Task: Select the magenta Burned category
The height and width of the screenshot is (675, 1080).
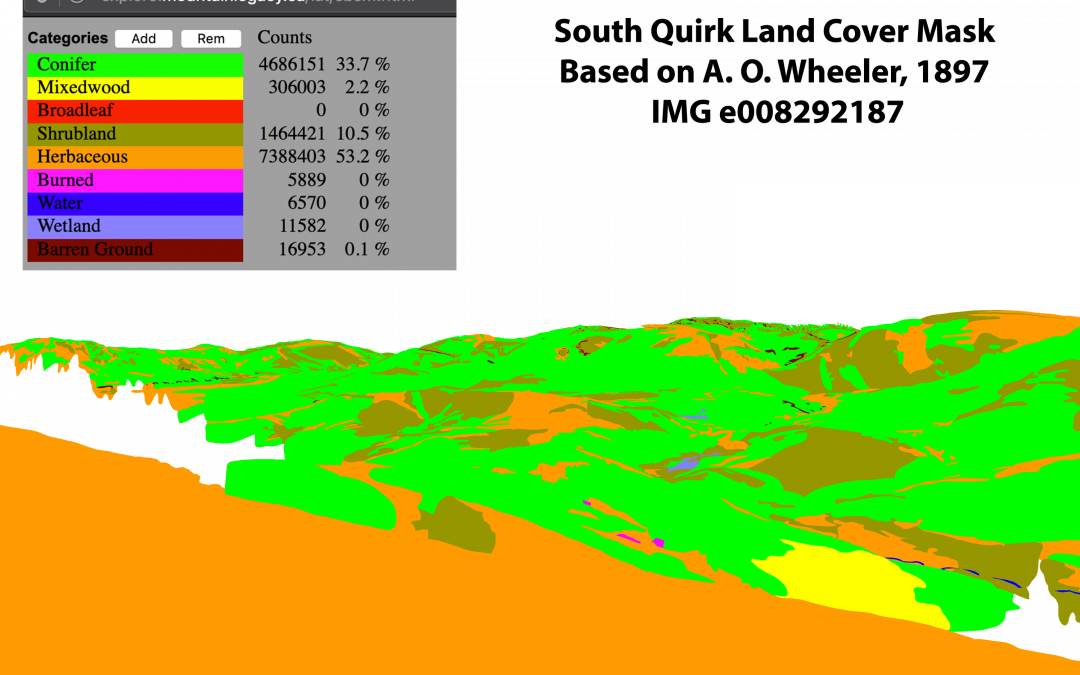Action: click(x=135, y=180)
